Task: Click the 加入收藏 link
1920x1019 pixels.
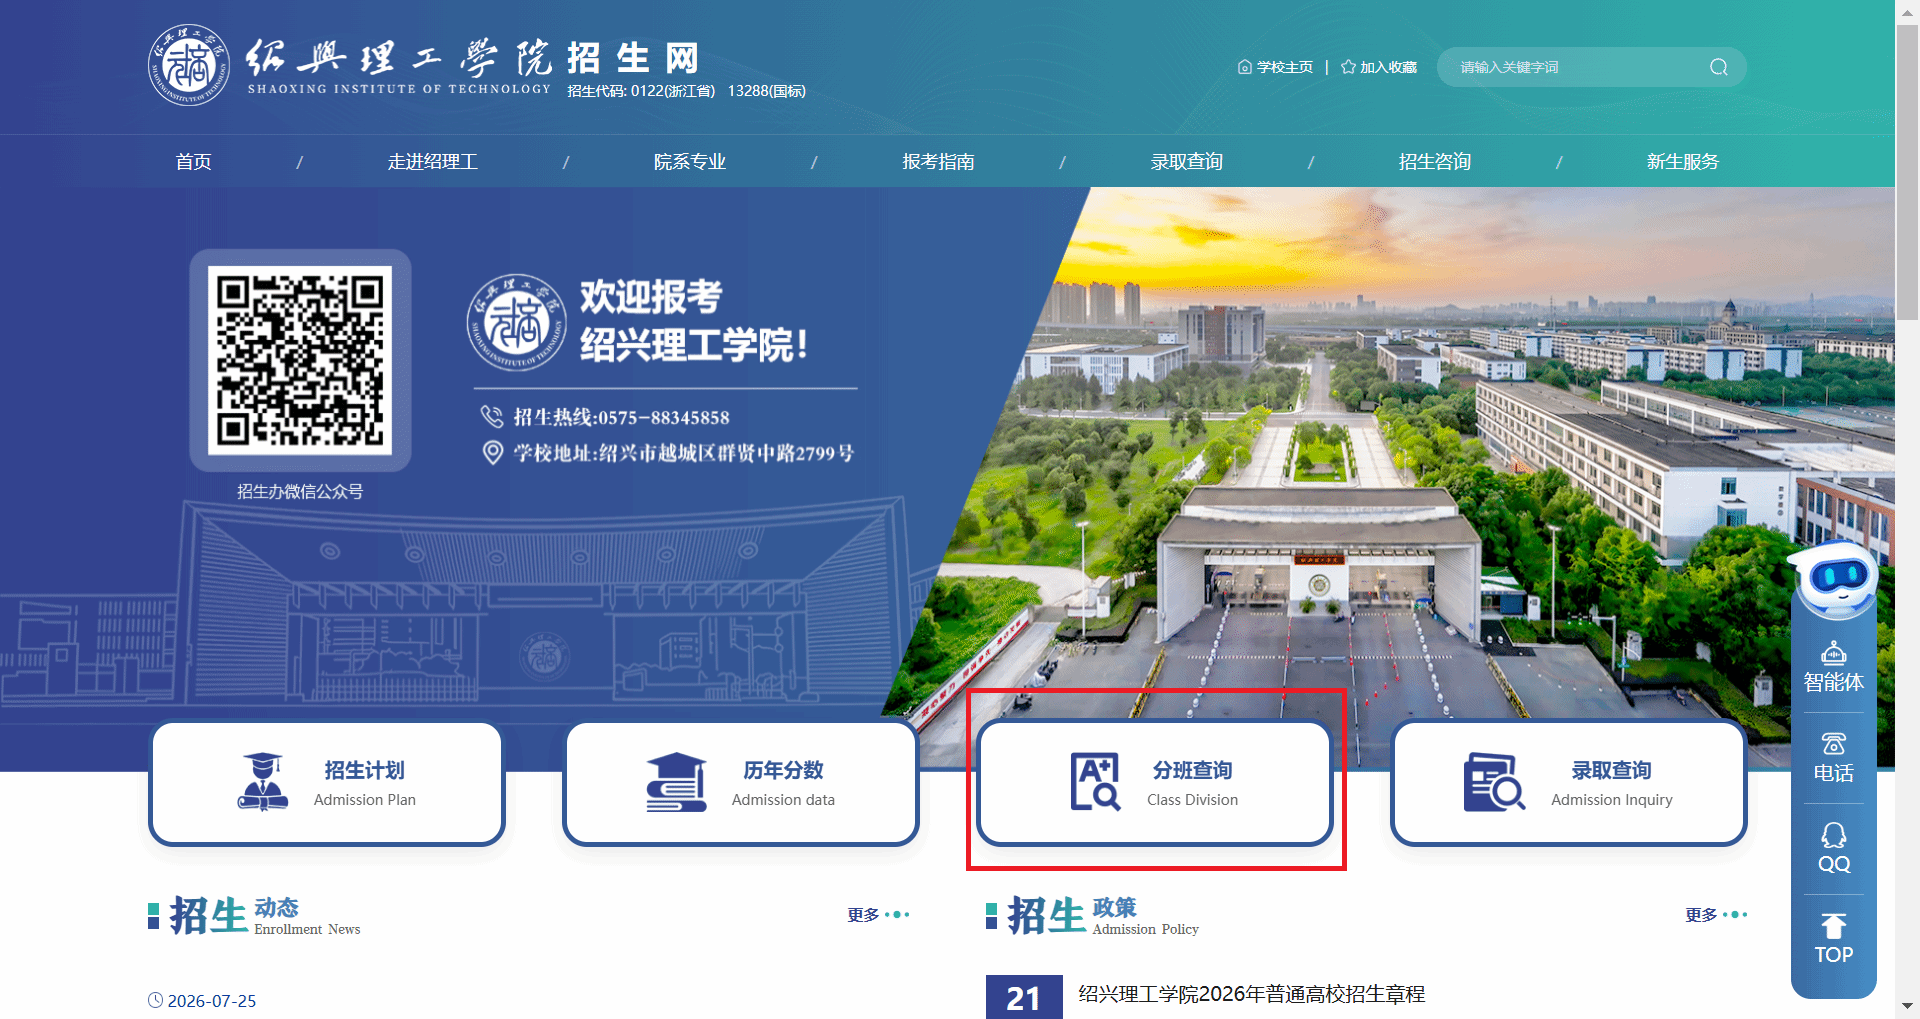Action: 1388,67
